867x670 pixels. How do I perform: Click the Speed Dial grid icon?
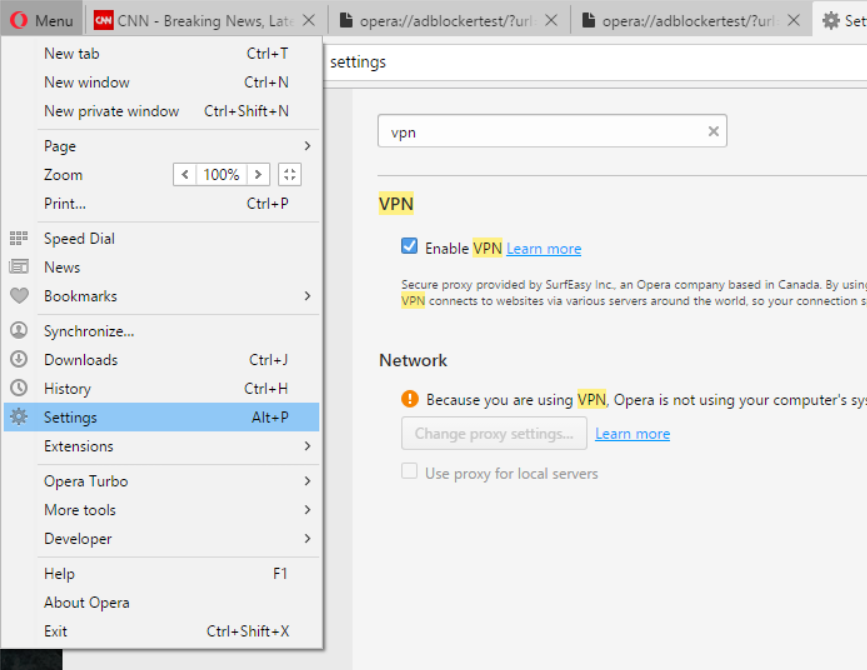coord(19,238)
